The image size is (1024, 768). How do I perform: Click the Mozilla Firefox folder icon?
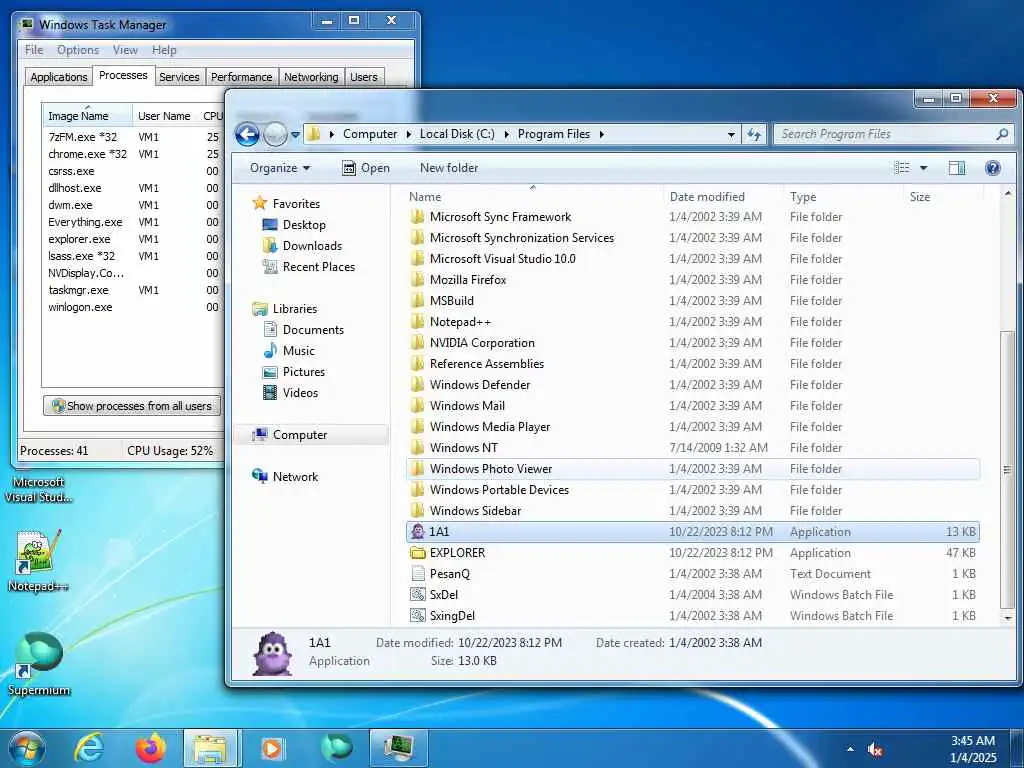pos(417,280)
